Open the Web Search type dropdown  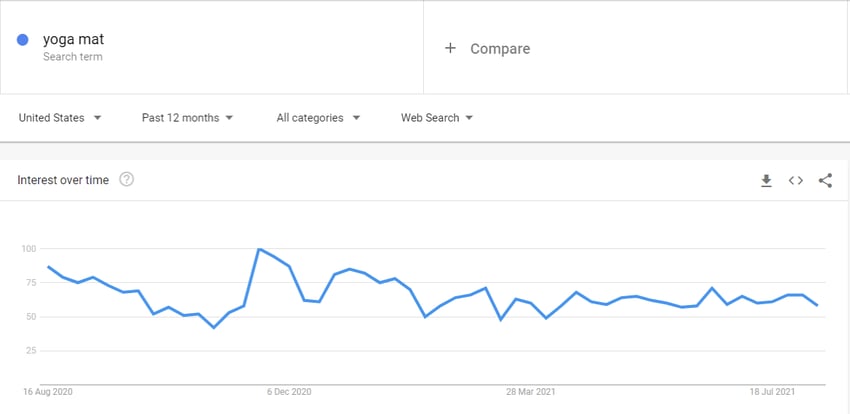[x=437, y=118]
